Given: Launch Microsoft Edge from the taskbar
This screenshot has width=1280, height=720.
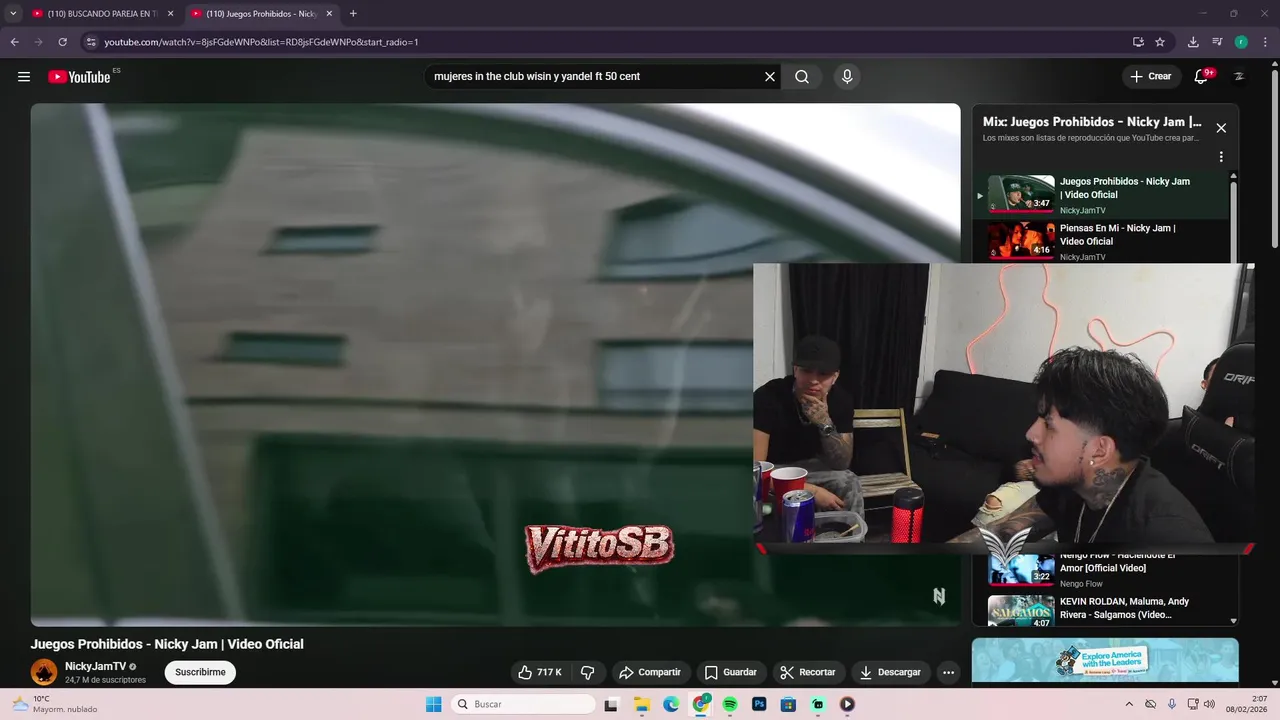Looking at the screenshot, I should click(x=671, y=704).
